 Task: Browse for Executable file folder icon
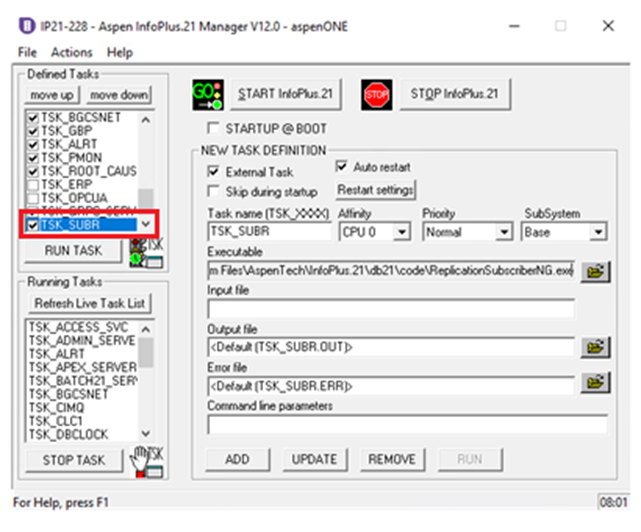click(x=595, y=272)
